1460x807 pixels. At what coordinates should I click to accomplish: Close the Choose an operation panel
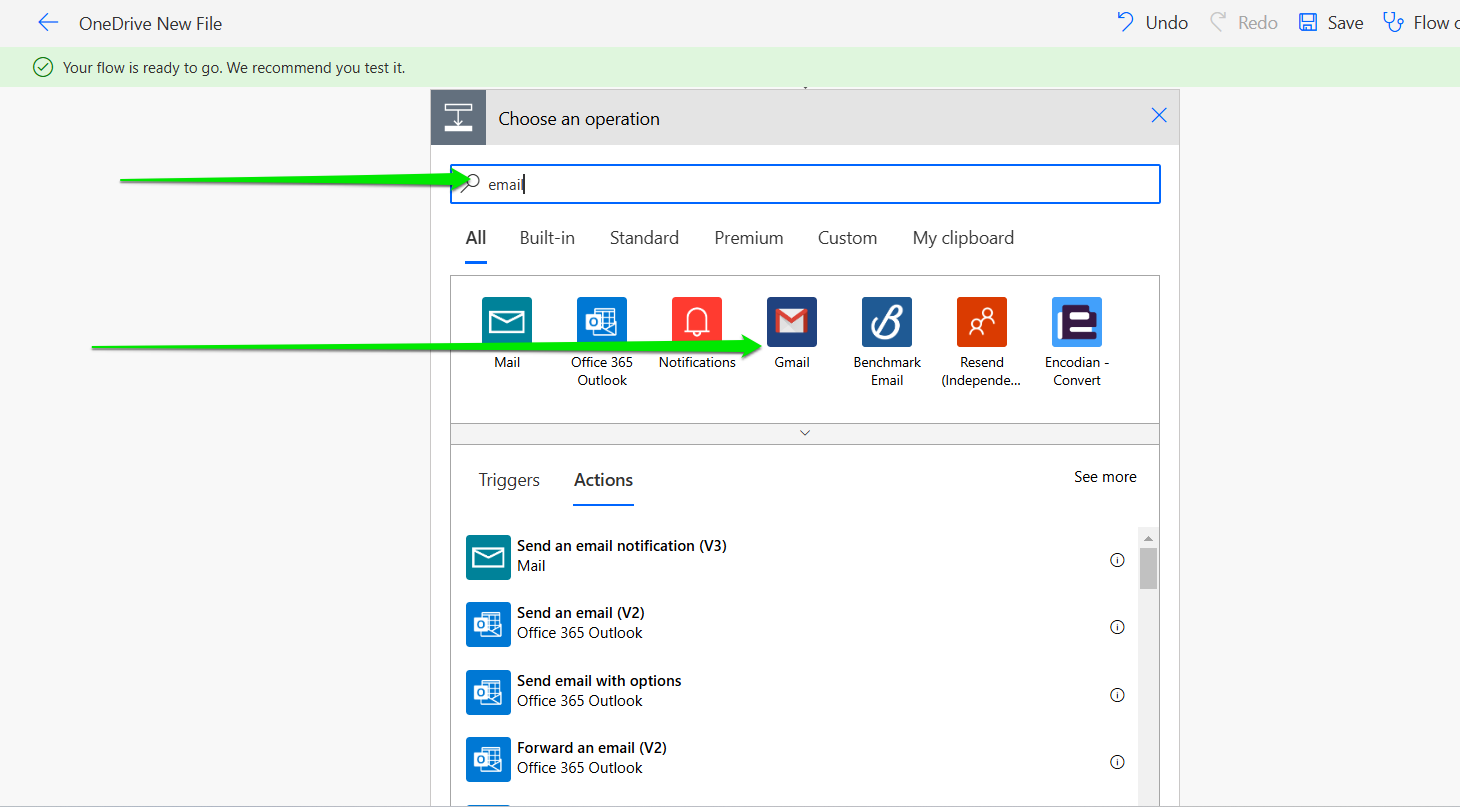[1159, 116]
